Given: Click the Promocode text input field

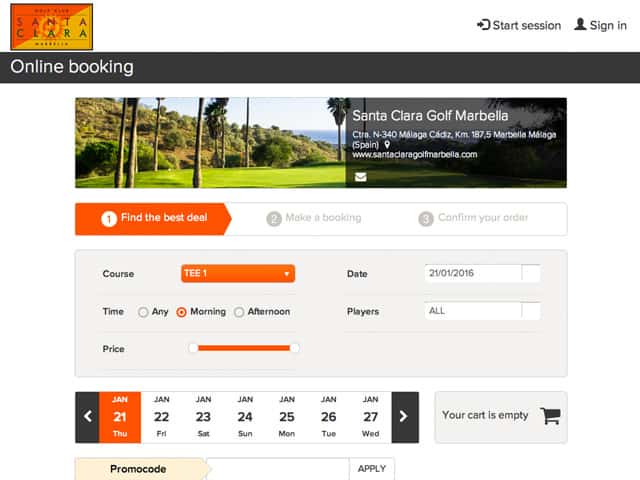Looking at the screenshot, I should pyautogui.click(x=278, y=469).
